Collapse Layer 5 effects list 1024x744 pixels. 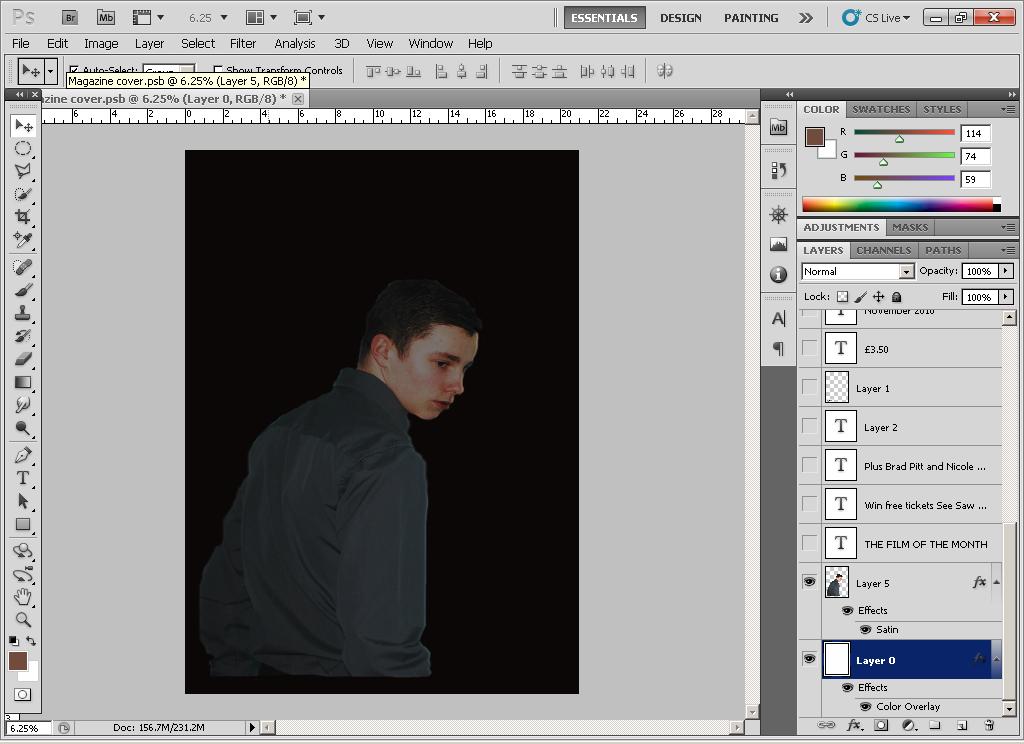(x=997, y=581)
